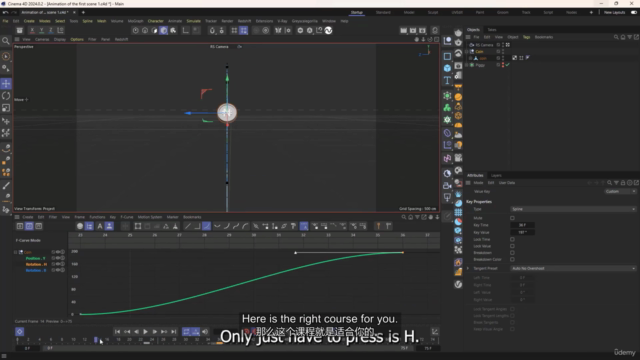Click the Key Value input field
Screen dimensions: 640x360
pos(523,232)
